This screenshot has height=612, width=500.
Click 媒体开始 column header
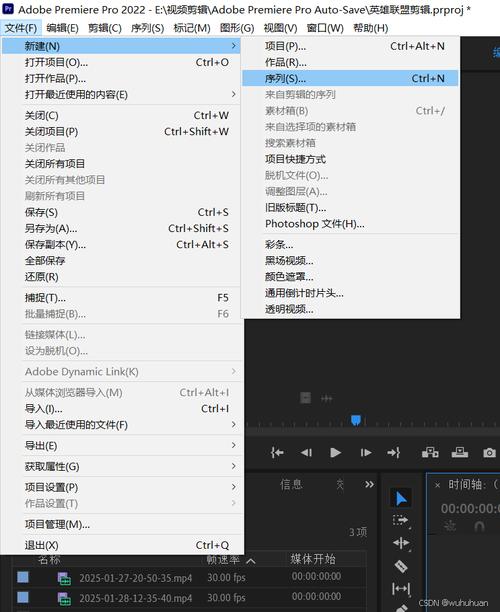(x=313, y=559)
